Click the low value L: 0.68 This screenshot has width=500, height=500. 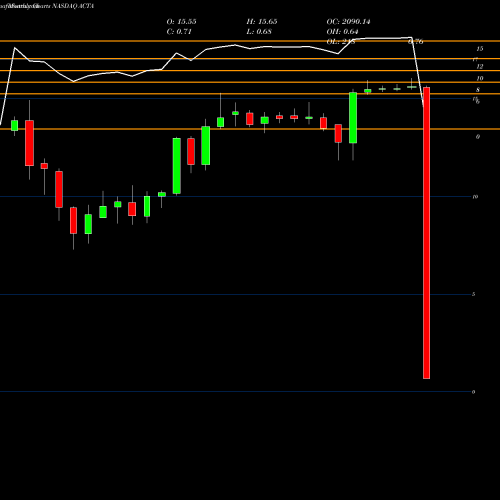(x=259, y=32)
